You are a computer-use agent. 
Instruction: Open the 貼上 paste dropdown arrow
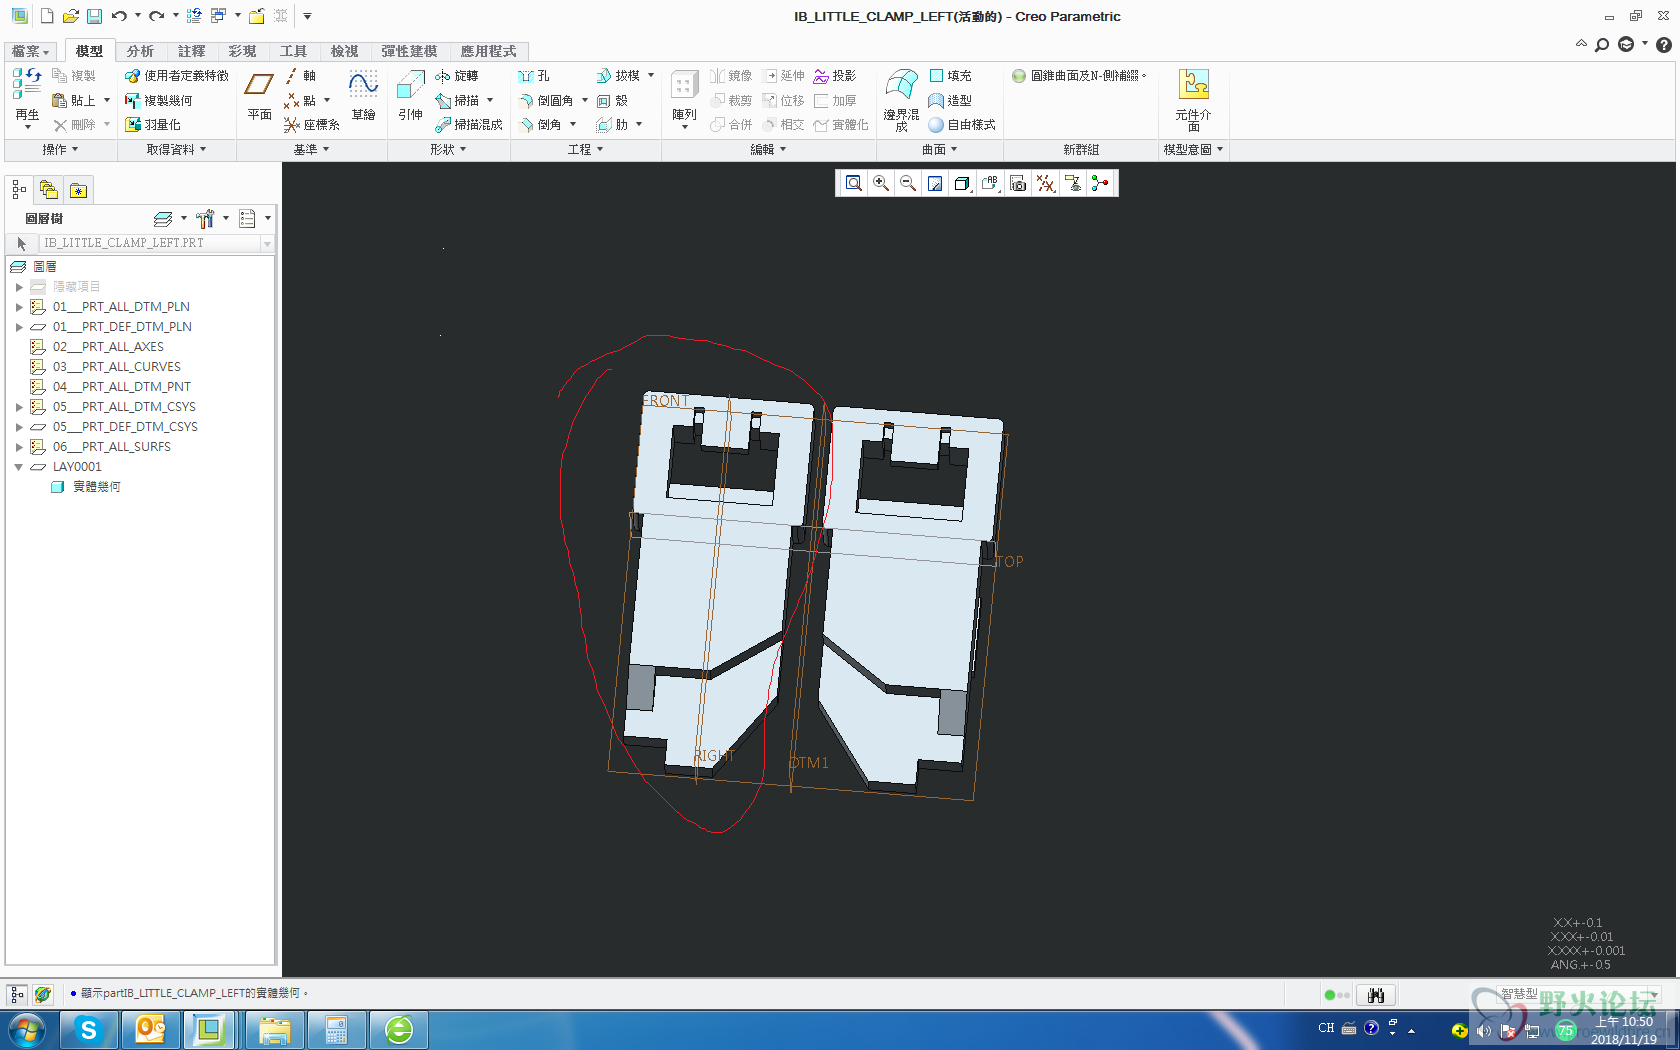tap(107, 101)
